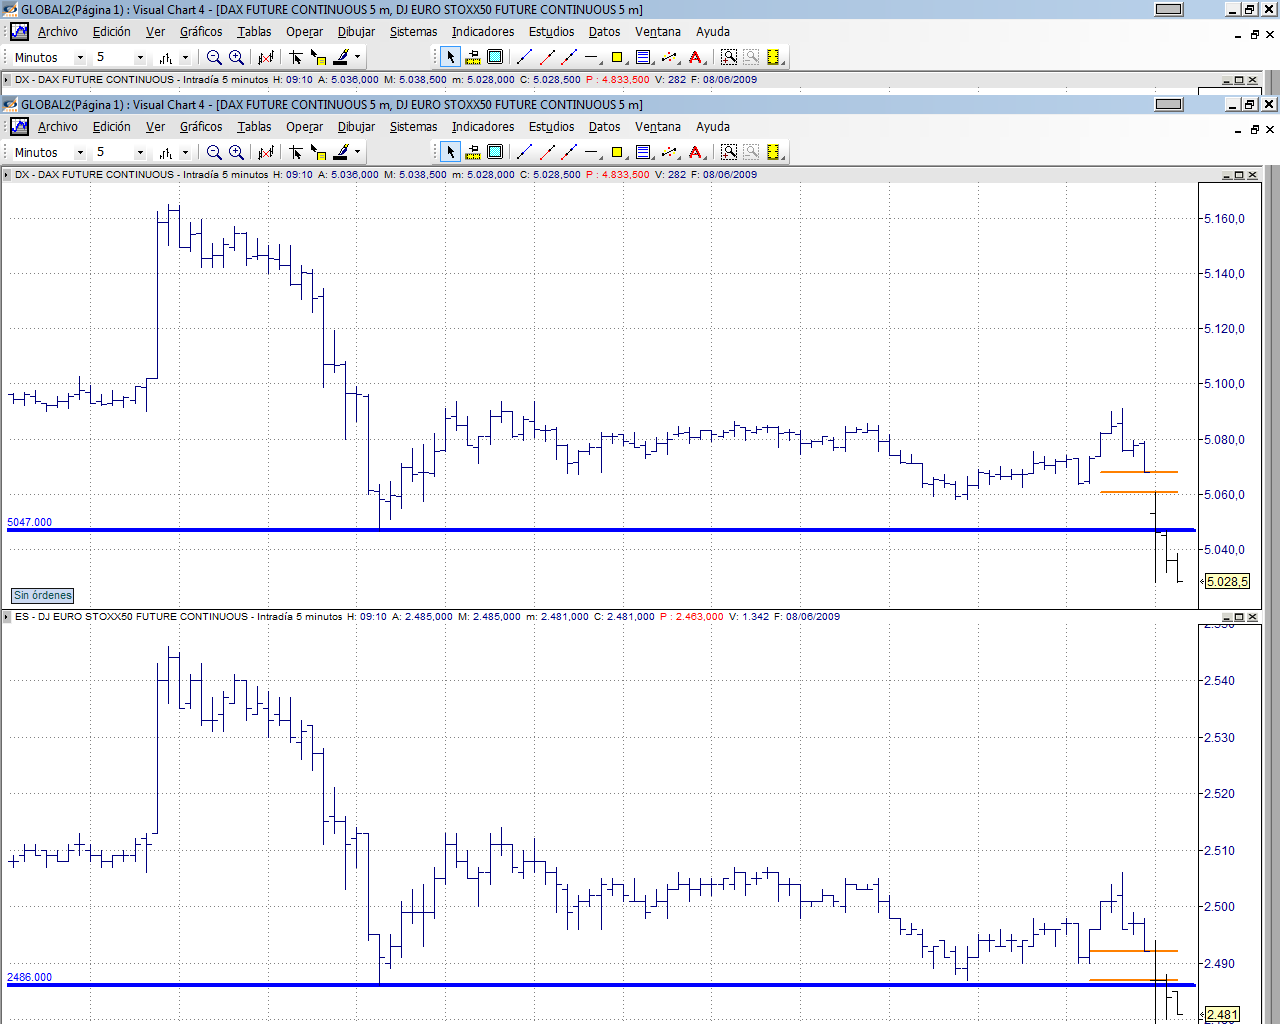Click the 5.028,5 current price tag
This screenshot has width=1280, height=1024.
click(x=1227, y=582)
